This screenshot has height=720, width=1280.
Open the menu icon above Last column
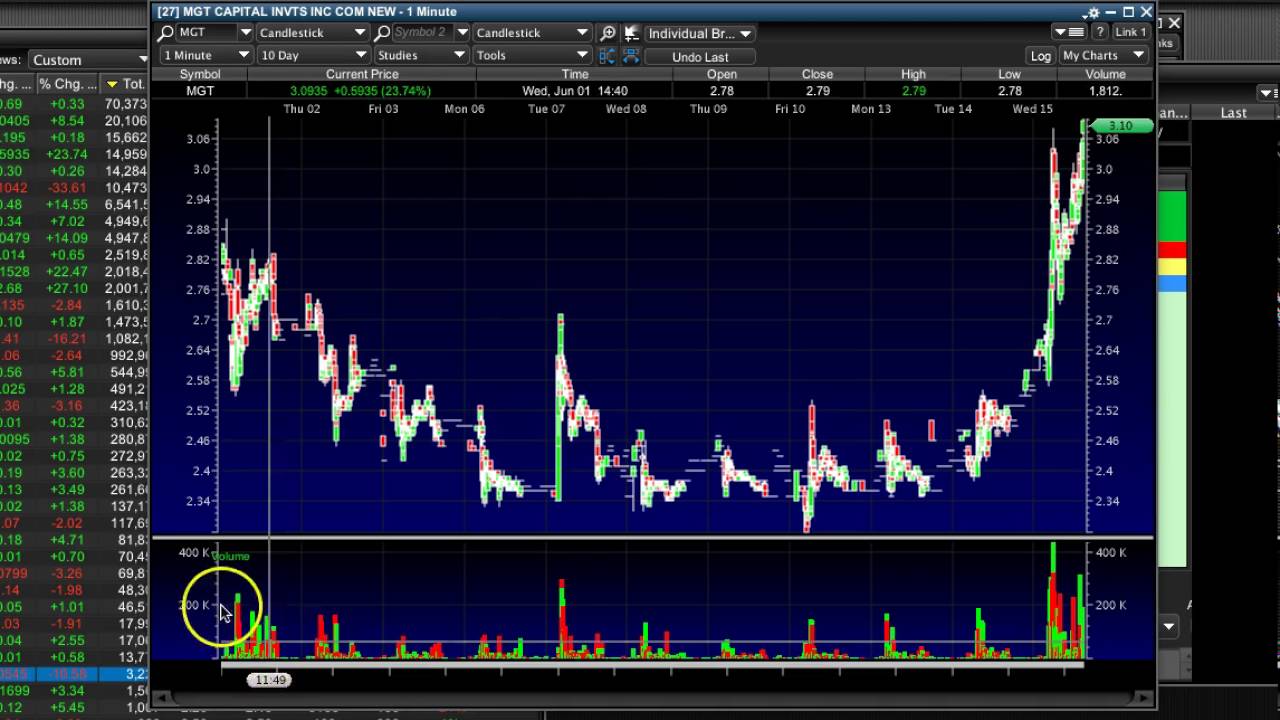pos(1267,92)
